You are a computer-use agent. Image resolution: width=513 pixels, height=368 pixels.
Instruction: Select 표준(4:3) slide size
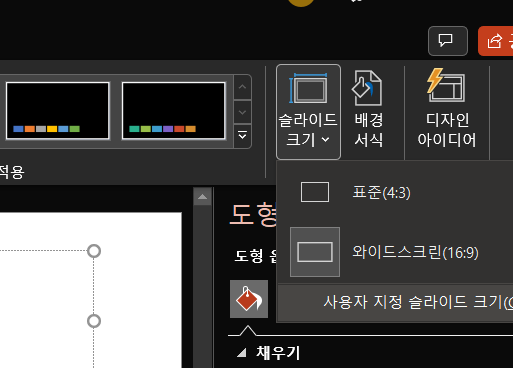tap(395, 192)
